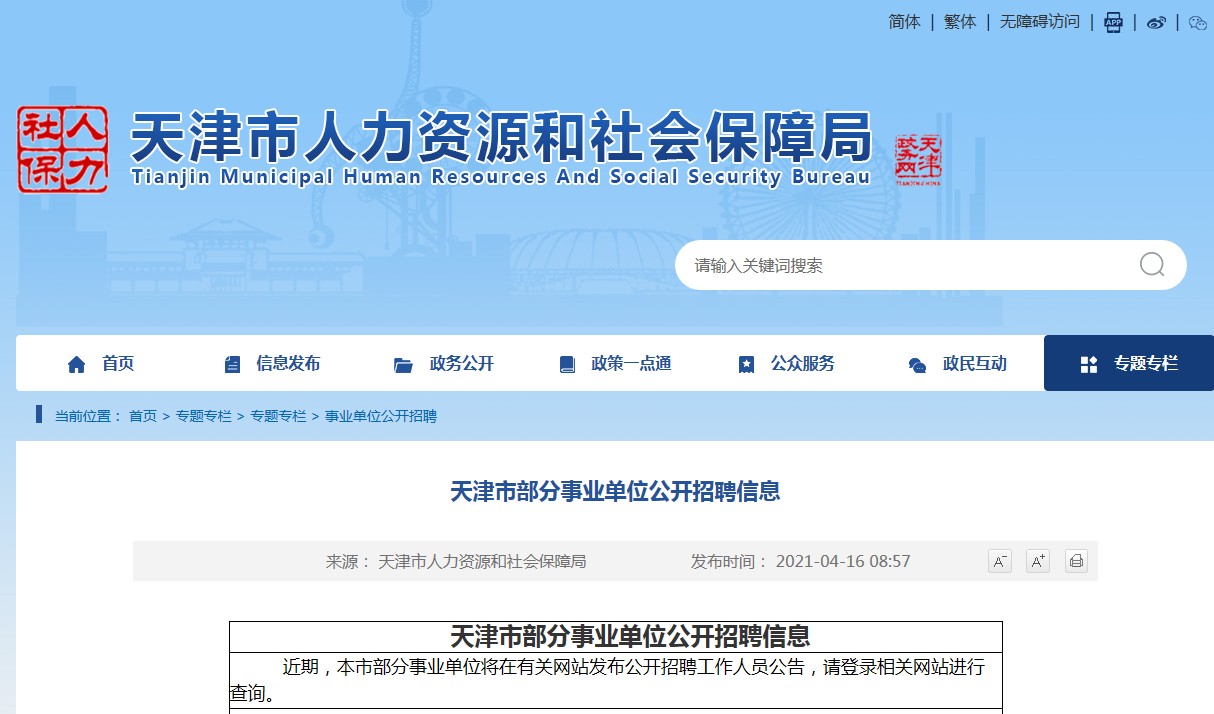Open 无障碍访问 accessibility mode
The width and height of the screenshot is (1214, 714).
pos(1040,22)
